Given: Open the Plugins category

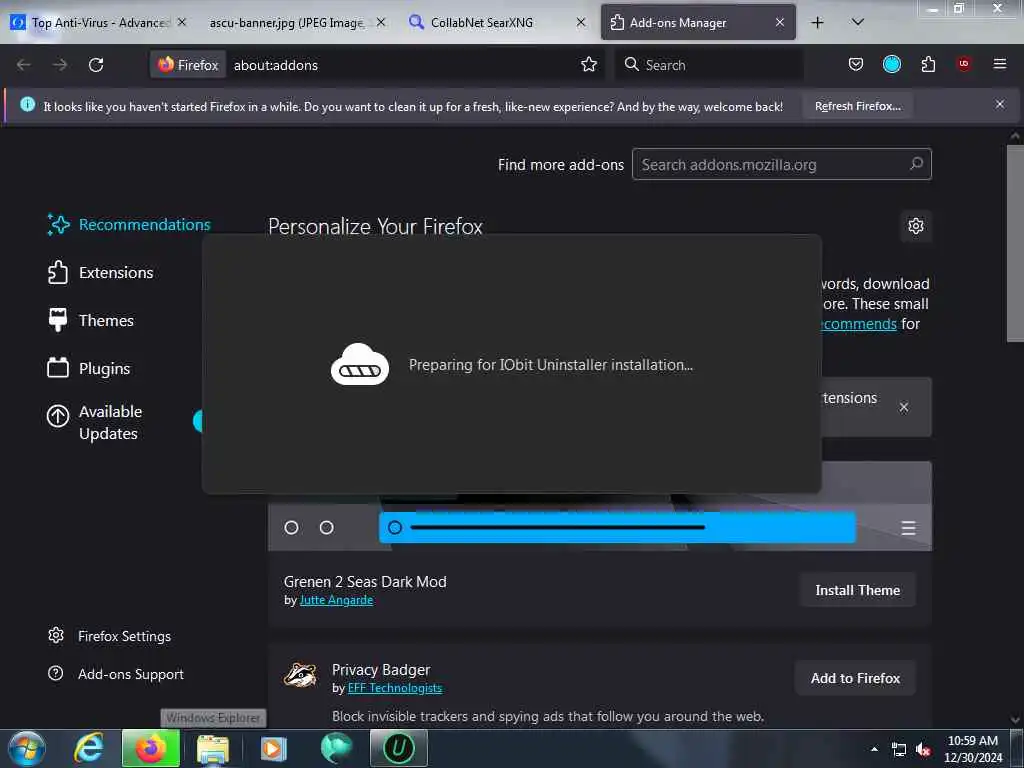Looking at the screenshot, I should [88, 368].
